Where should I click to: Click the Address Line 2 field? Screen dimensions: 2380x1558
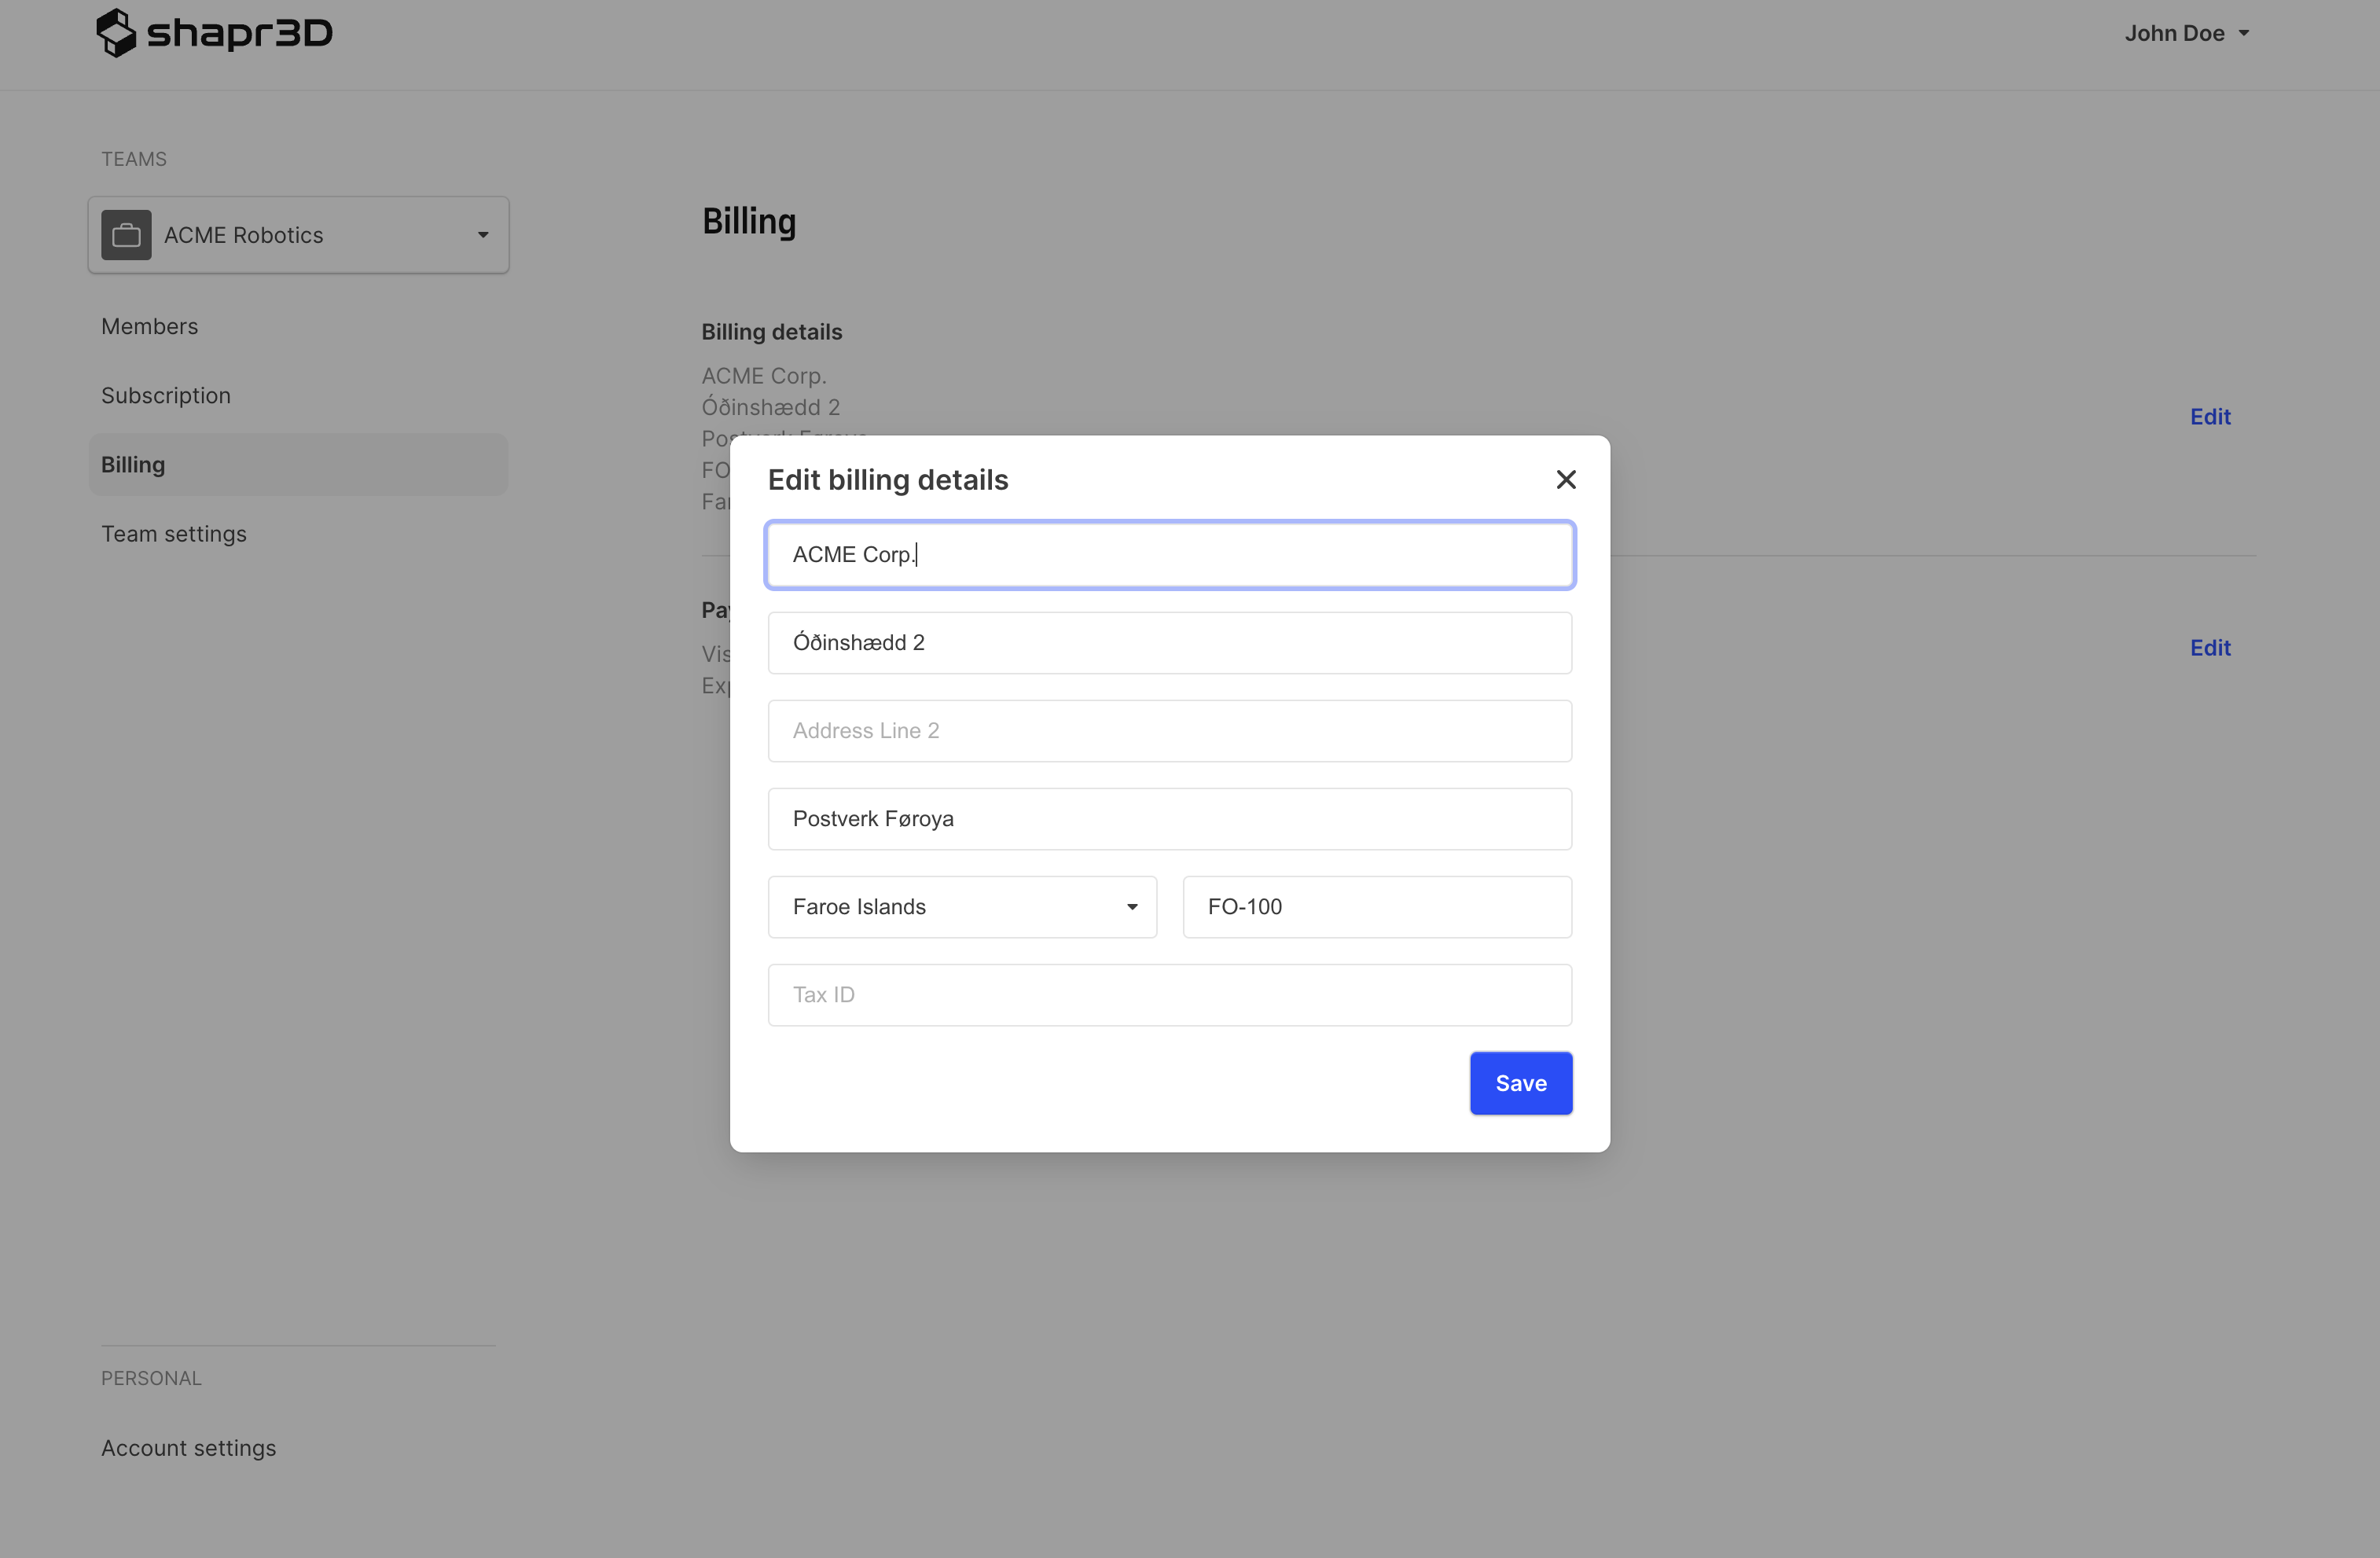click(x=1170, y=731)
